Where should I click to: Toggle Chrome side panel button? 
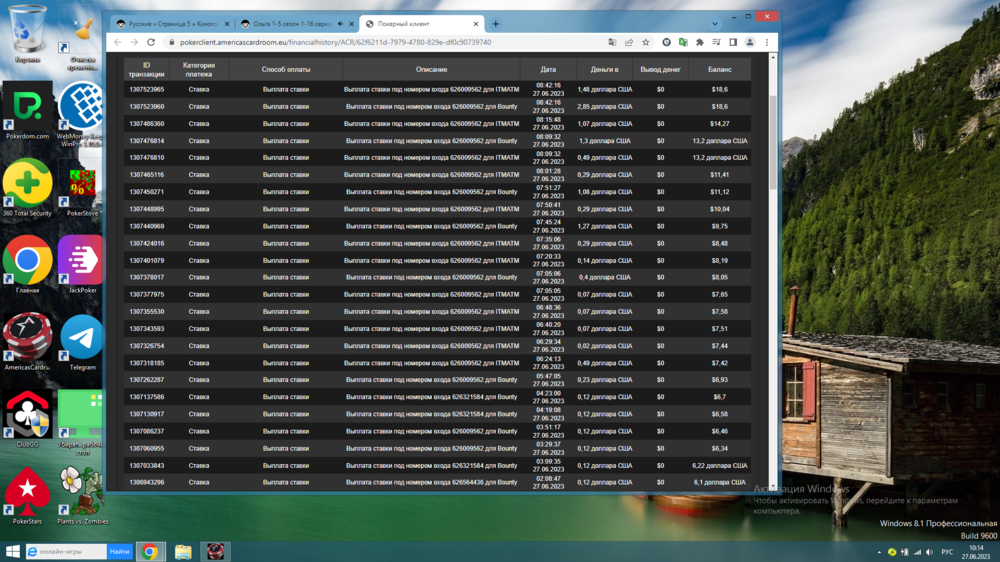pos(732,43)
